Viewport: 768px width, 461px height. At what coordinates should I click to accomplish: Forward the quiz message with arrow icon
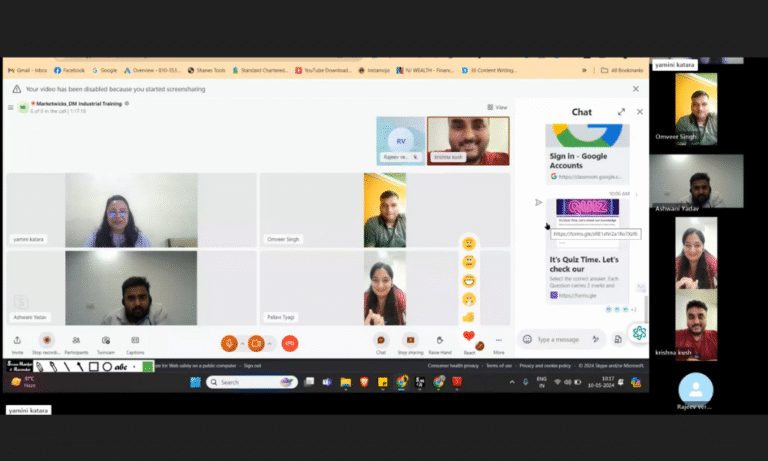538,202
